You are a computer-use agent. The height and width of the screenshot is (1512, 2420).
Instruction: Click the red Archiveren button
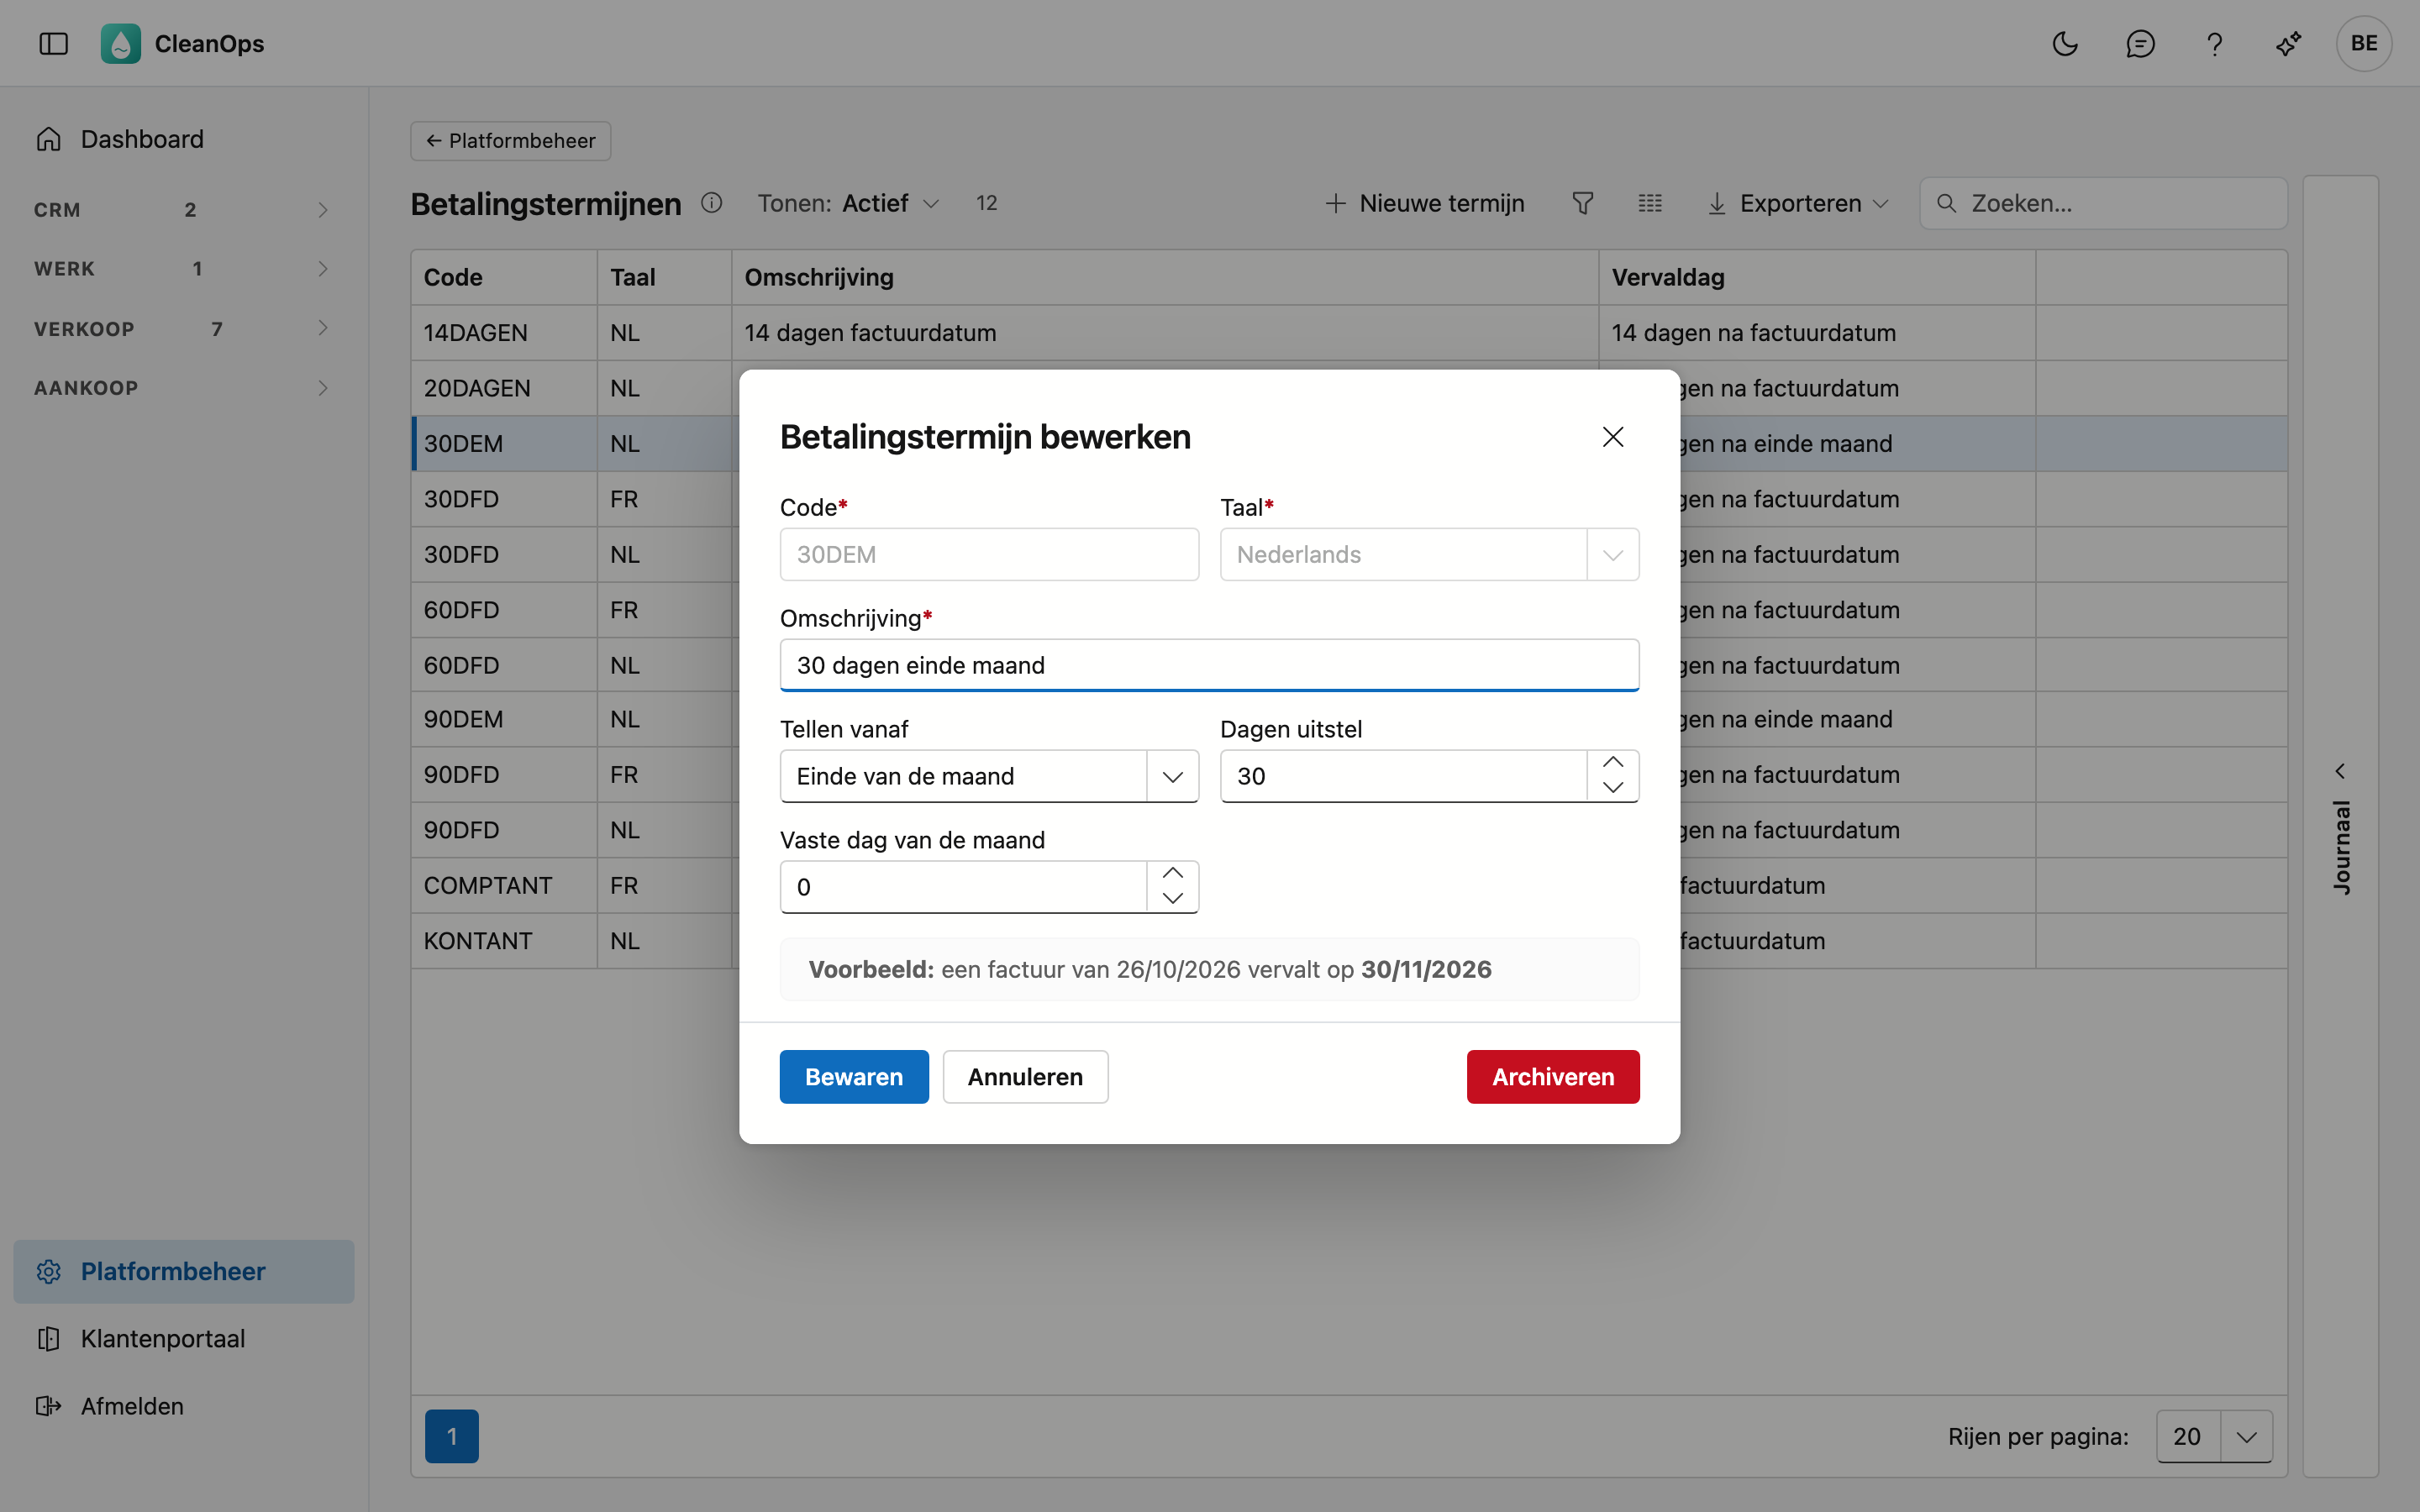pos(1553,1077)
